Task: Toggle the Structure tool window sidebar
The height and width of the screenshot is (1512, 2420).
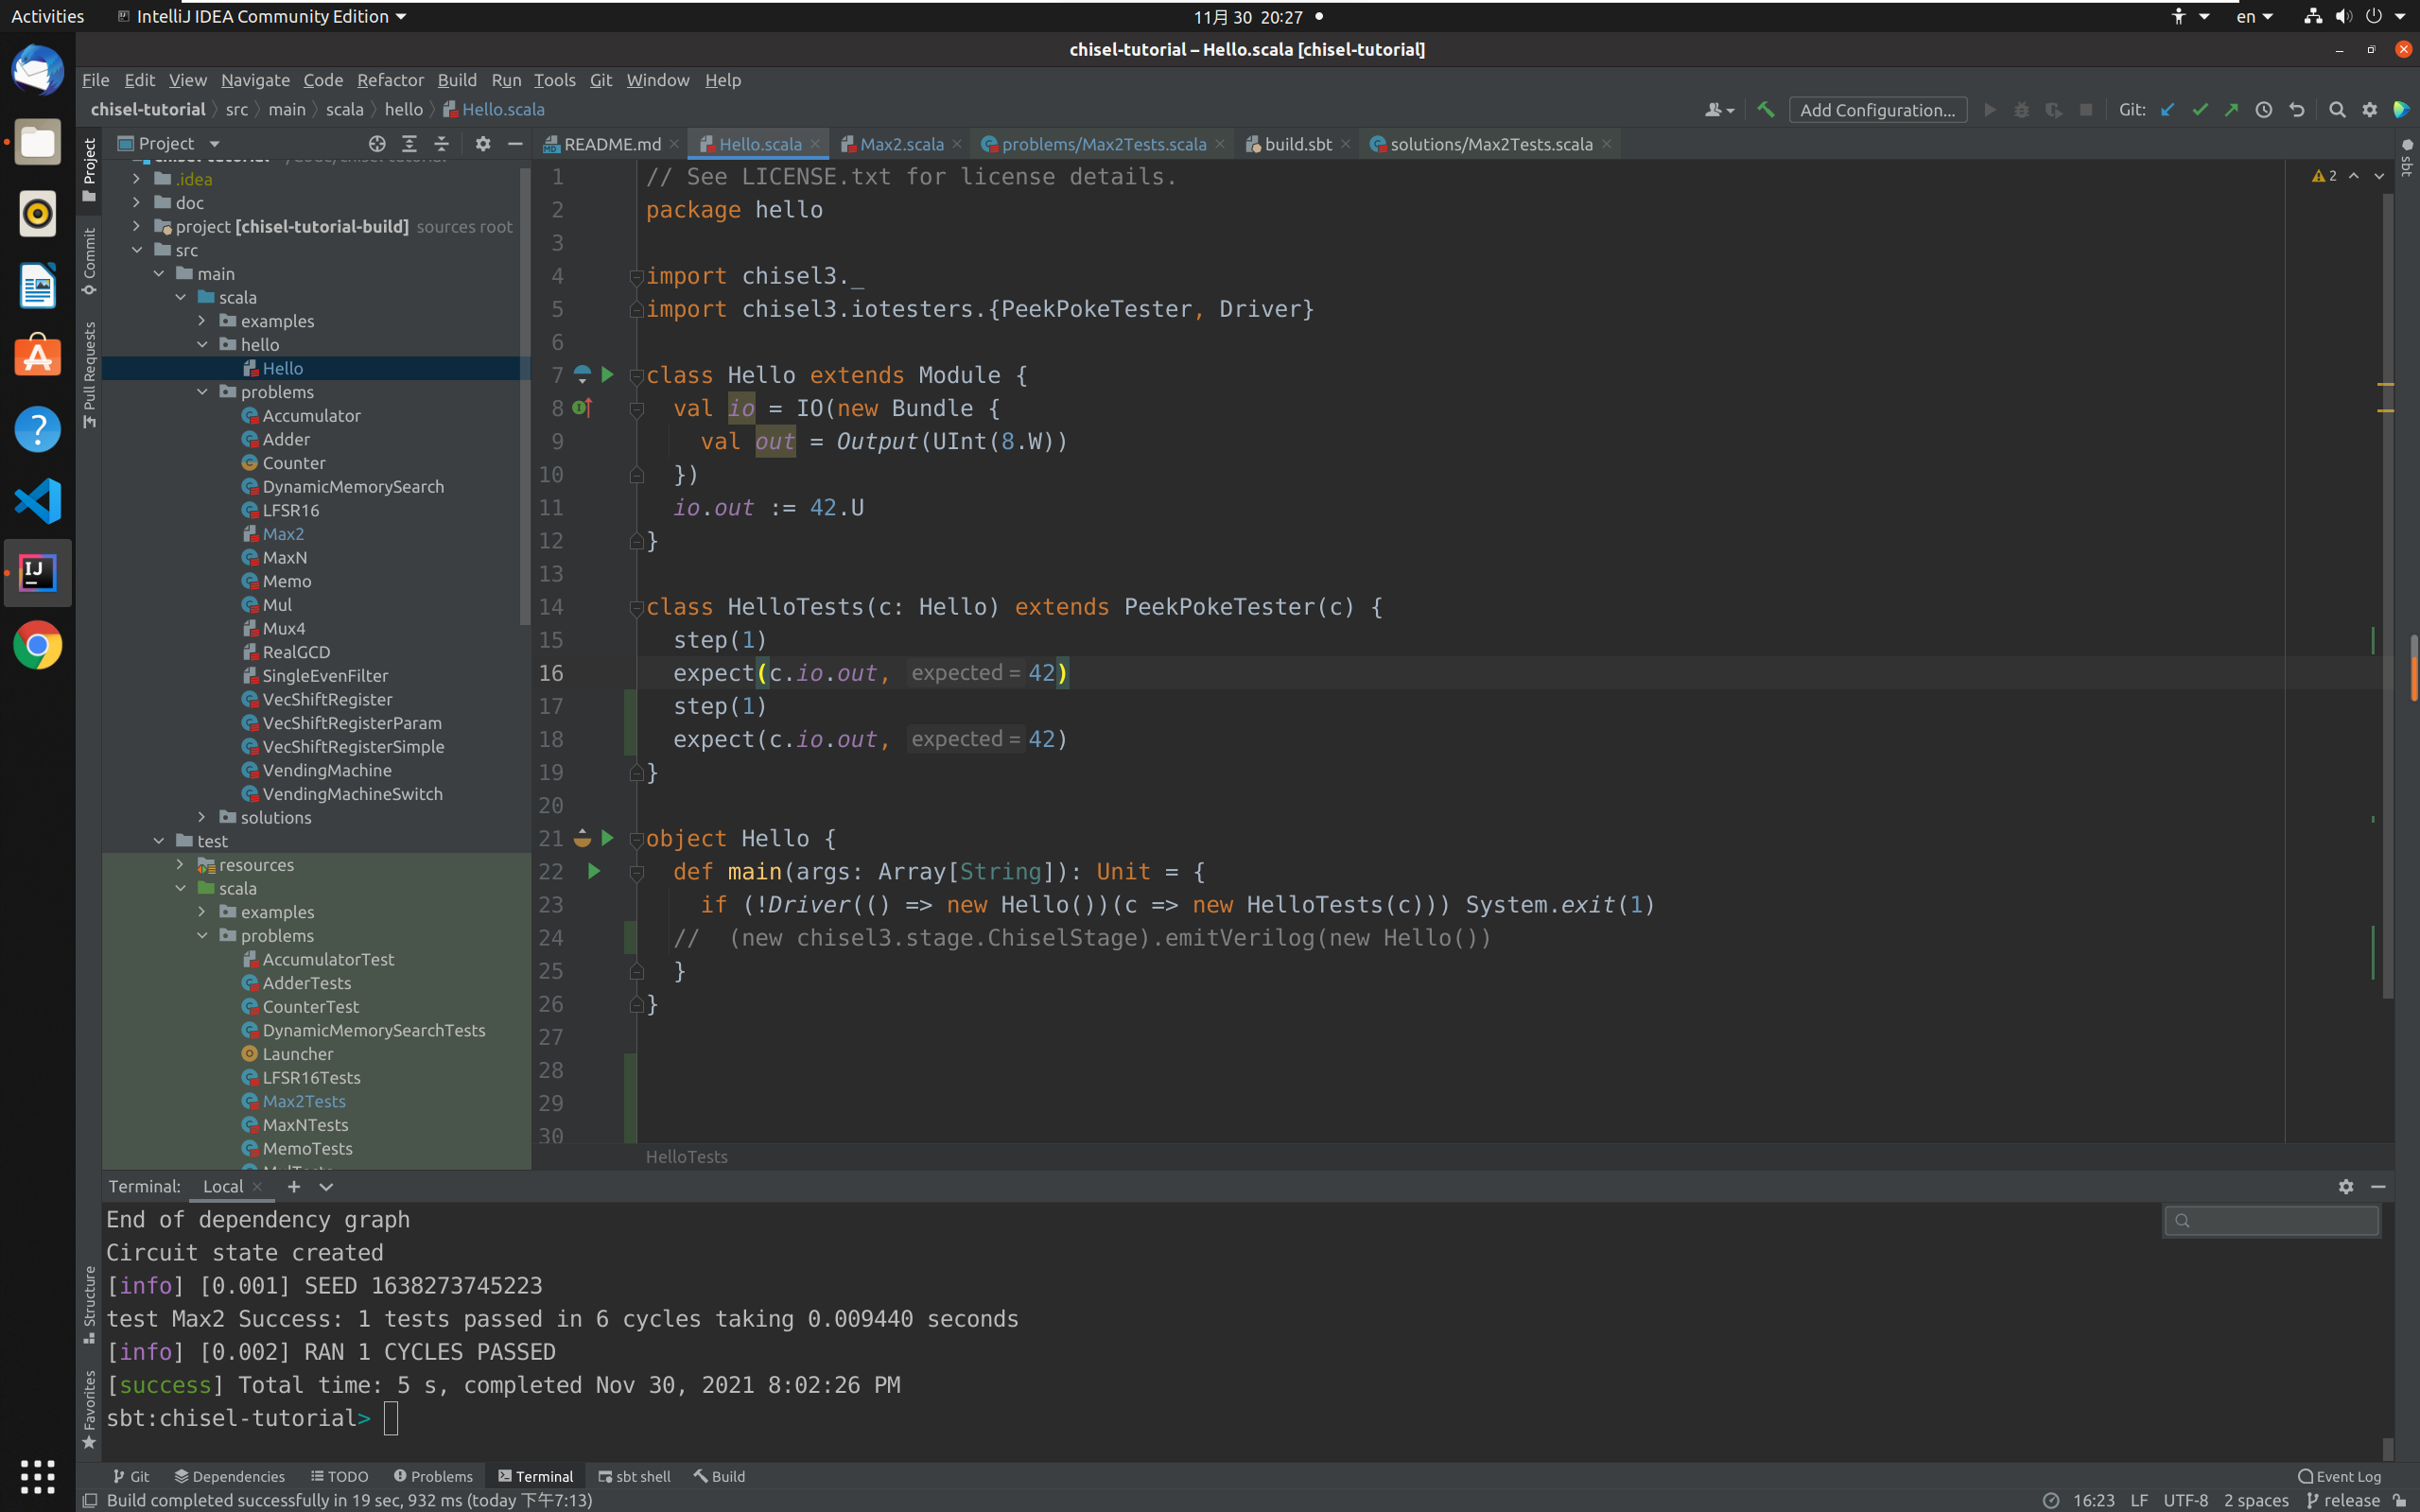Action: 89,1303
